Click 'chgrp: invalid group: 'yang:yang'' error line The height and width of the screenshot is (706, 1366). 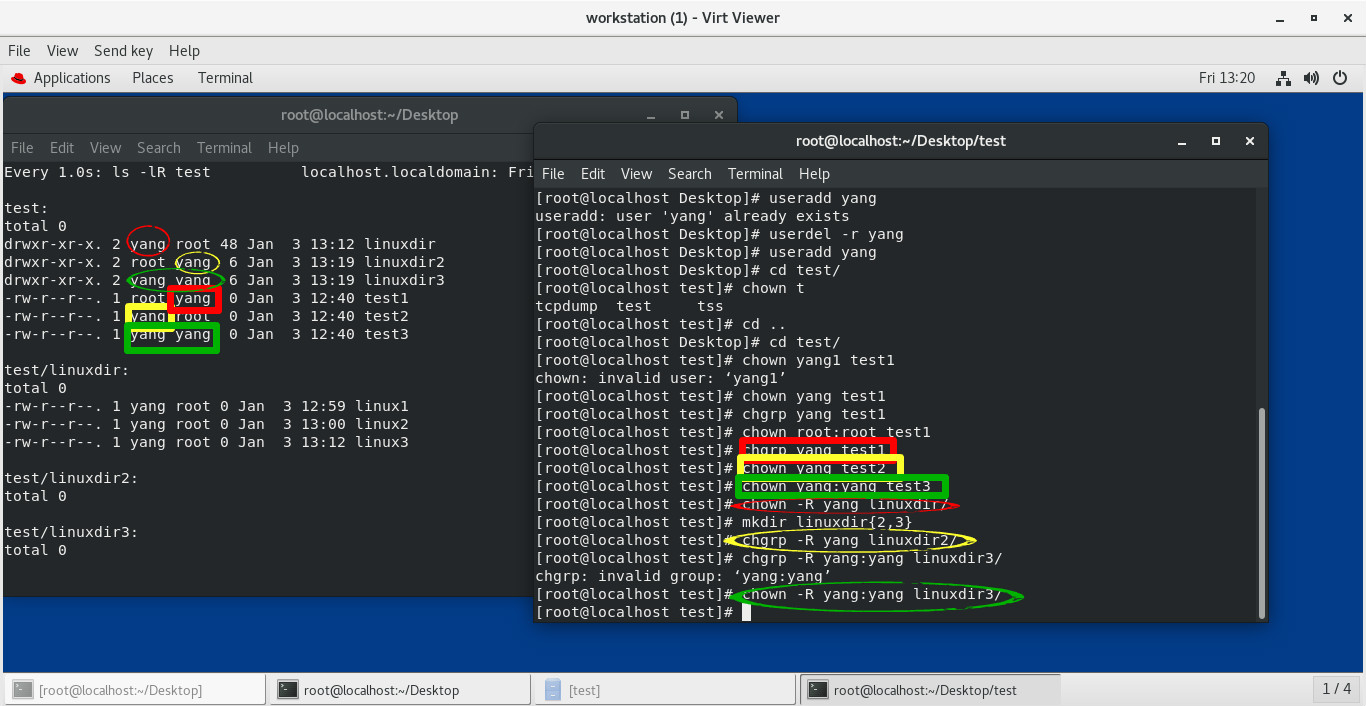[683, 576]
